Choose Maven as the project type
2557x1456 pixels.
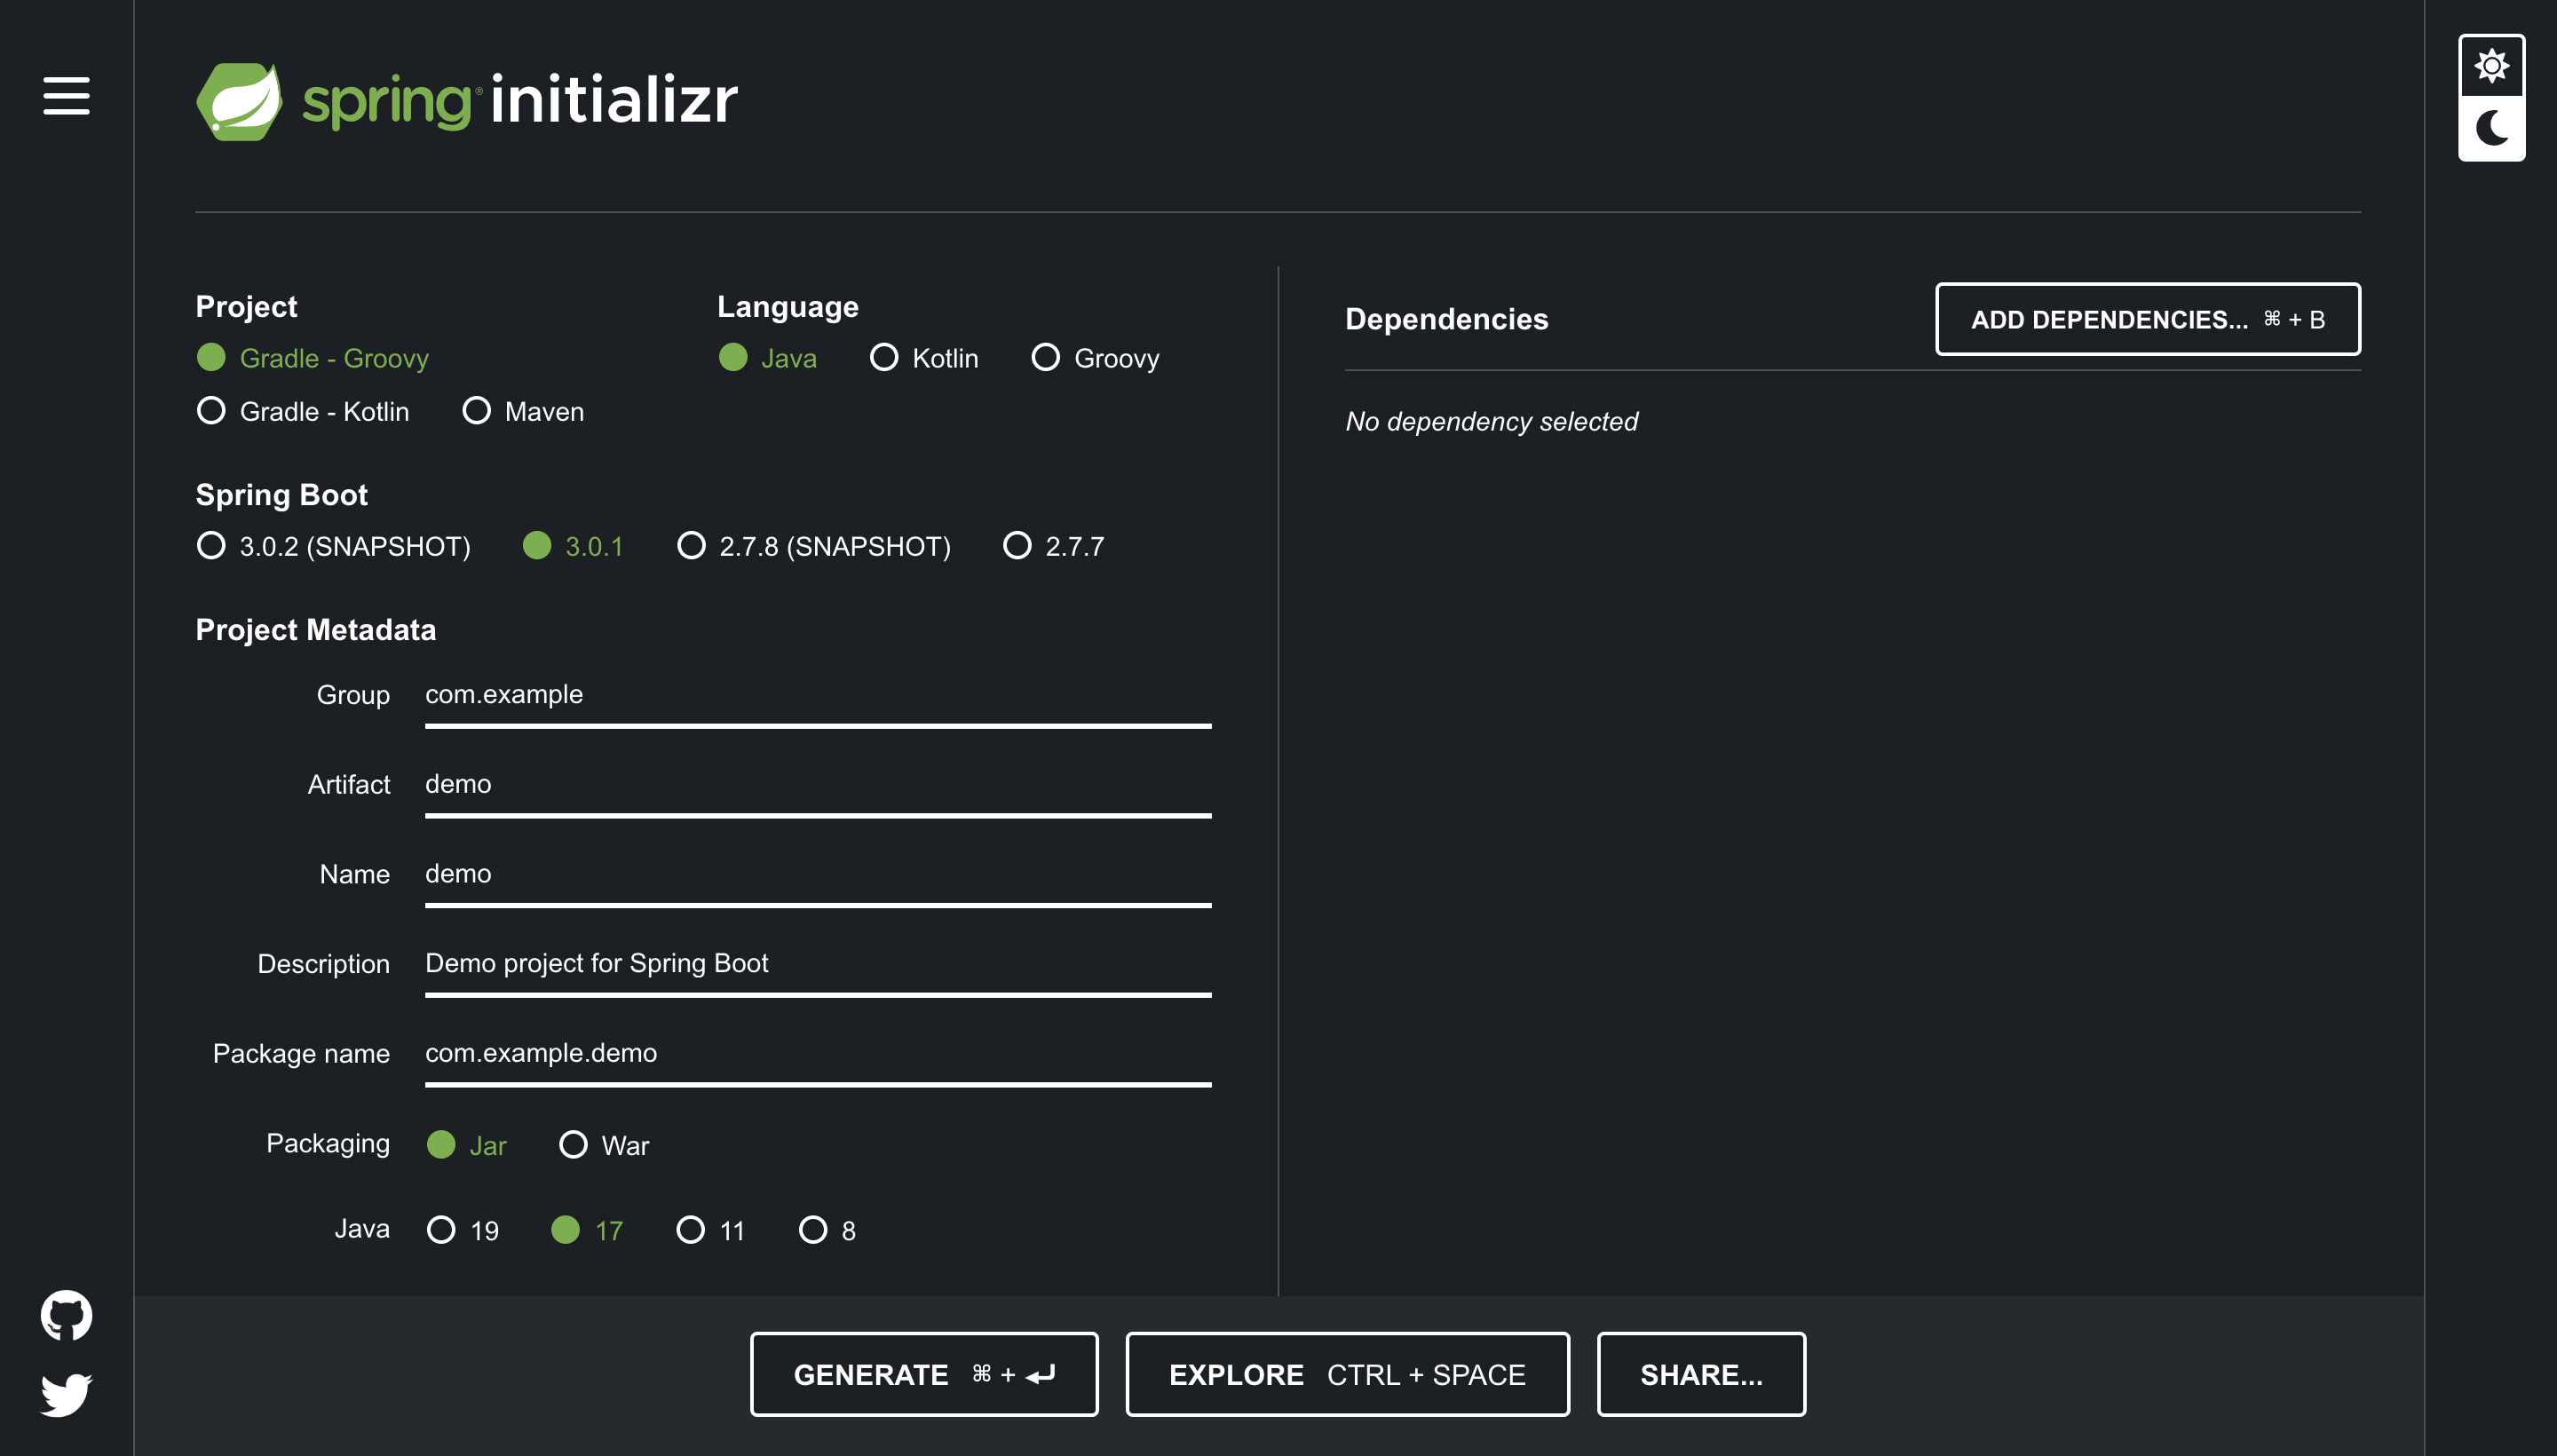476,411
